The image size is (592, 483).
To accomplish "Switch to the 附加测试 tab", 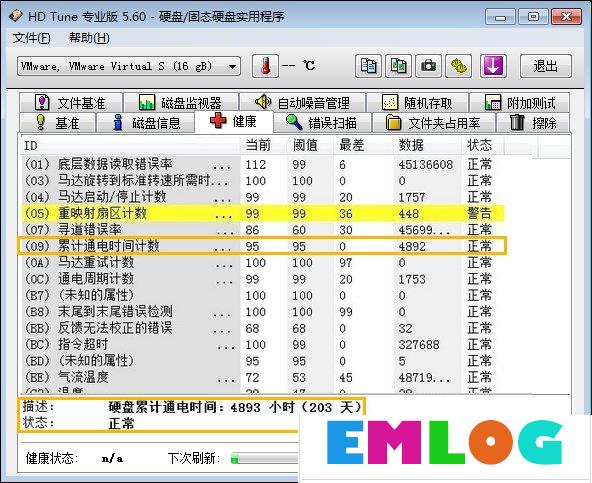I will click(x=520, y=102).
